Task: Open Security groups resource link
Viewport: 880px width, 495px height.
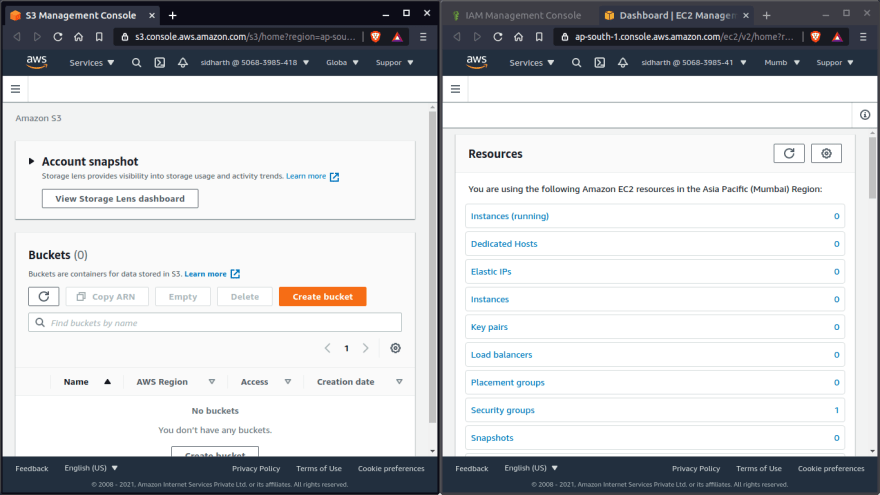Action: pos(502,410)
